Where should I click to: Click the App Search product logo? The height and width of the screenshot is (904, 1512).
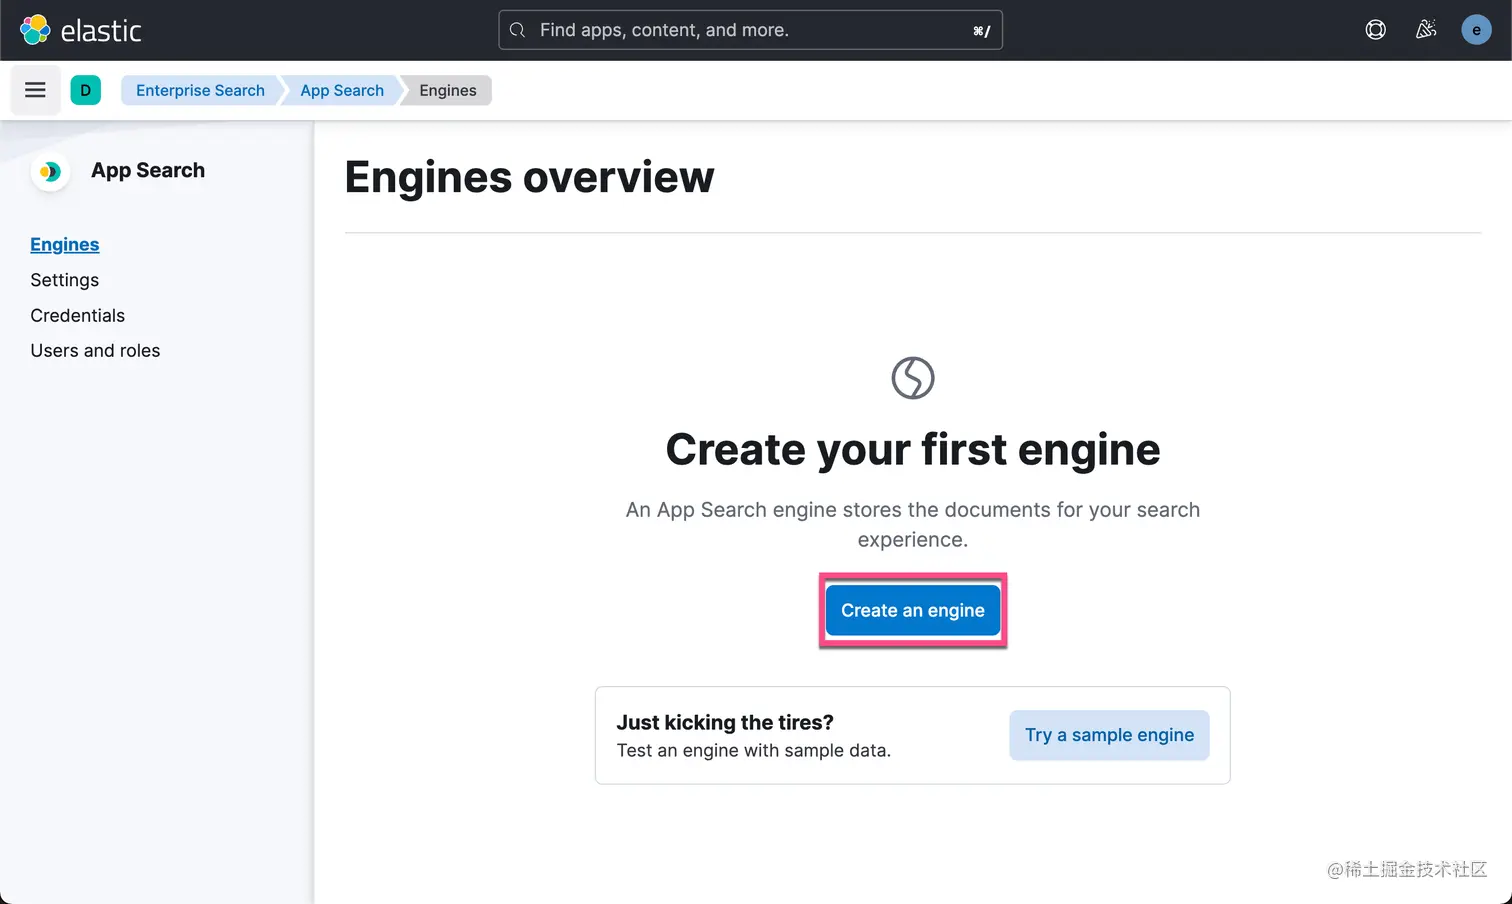[50, 172]
